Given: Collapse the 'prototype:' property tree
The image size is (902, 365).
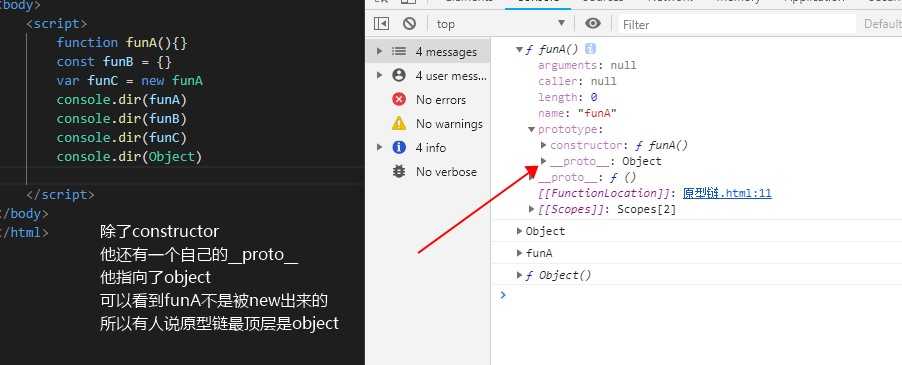Looking at the screenshot, I should tap(532, 129).
